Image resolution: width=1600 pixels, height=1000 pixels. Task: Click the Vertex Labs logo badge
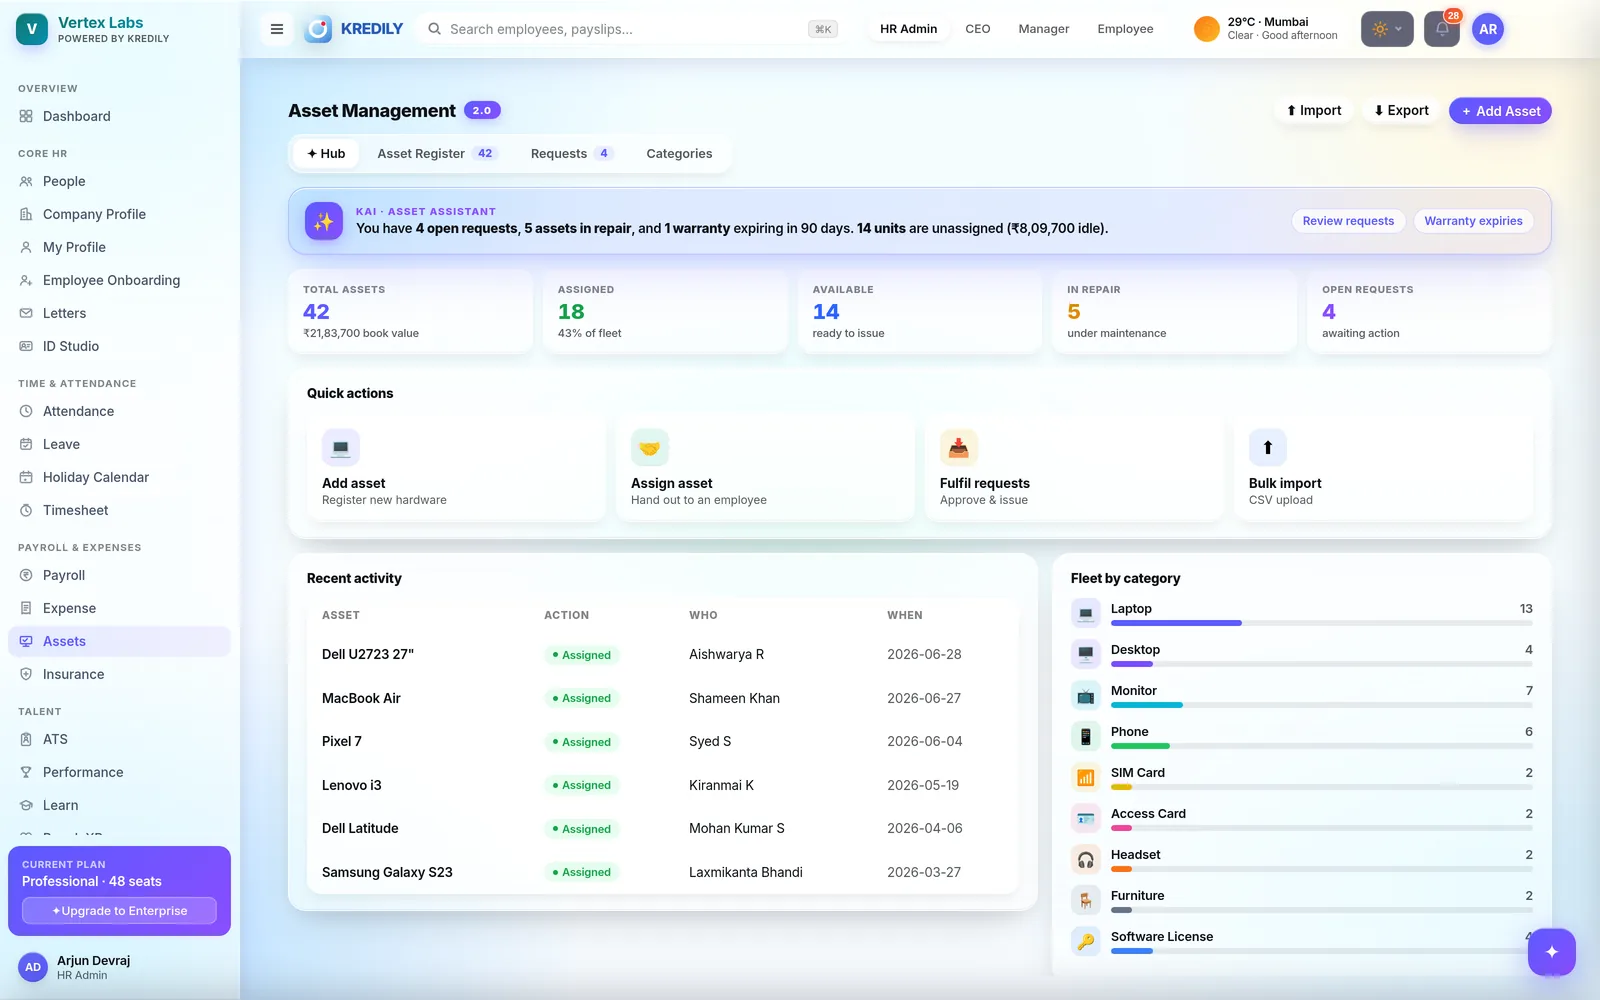coord(32,29)
